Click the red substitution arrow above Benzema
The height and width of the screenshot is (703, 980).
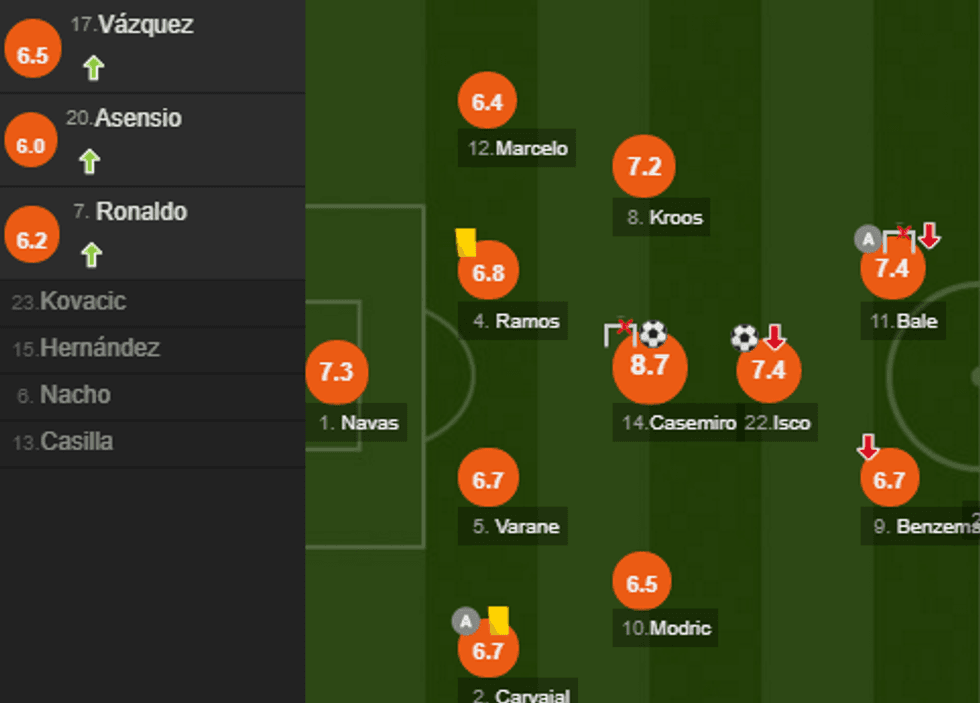(868, 447)
